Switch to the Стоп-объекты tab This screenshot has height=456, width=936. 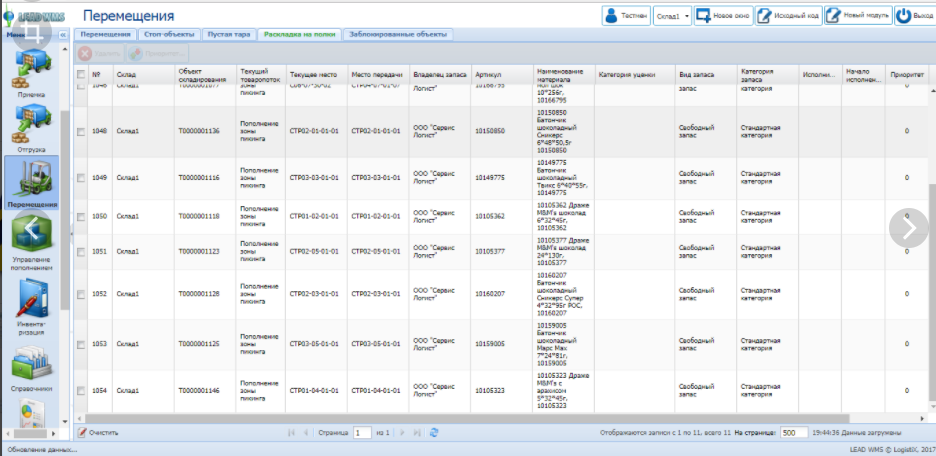(x=169, y=34)
